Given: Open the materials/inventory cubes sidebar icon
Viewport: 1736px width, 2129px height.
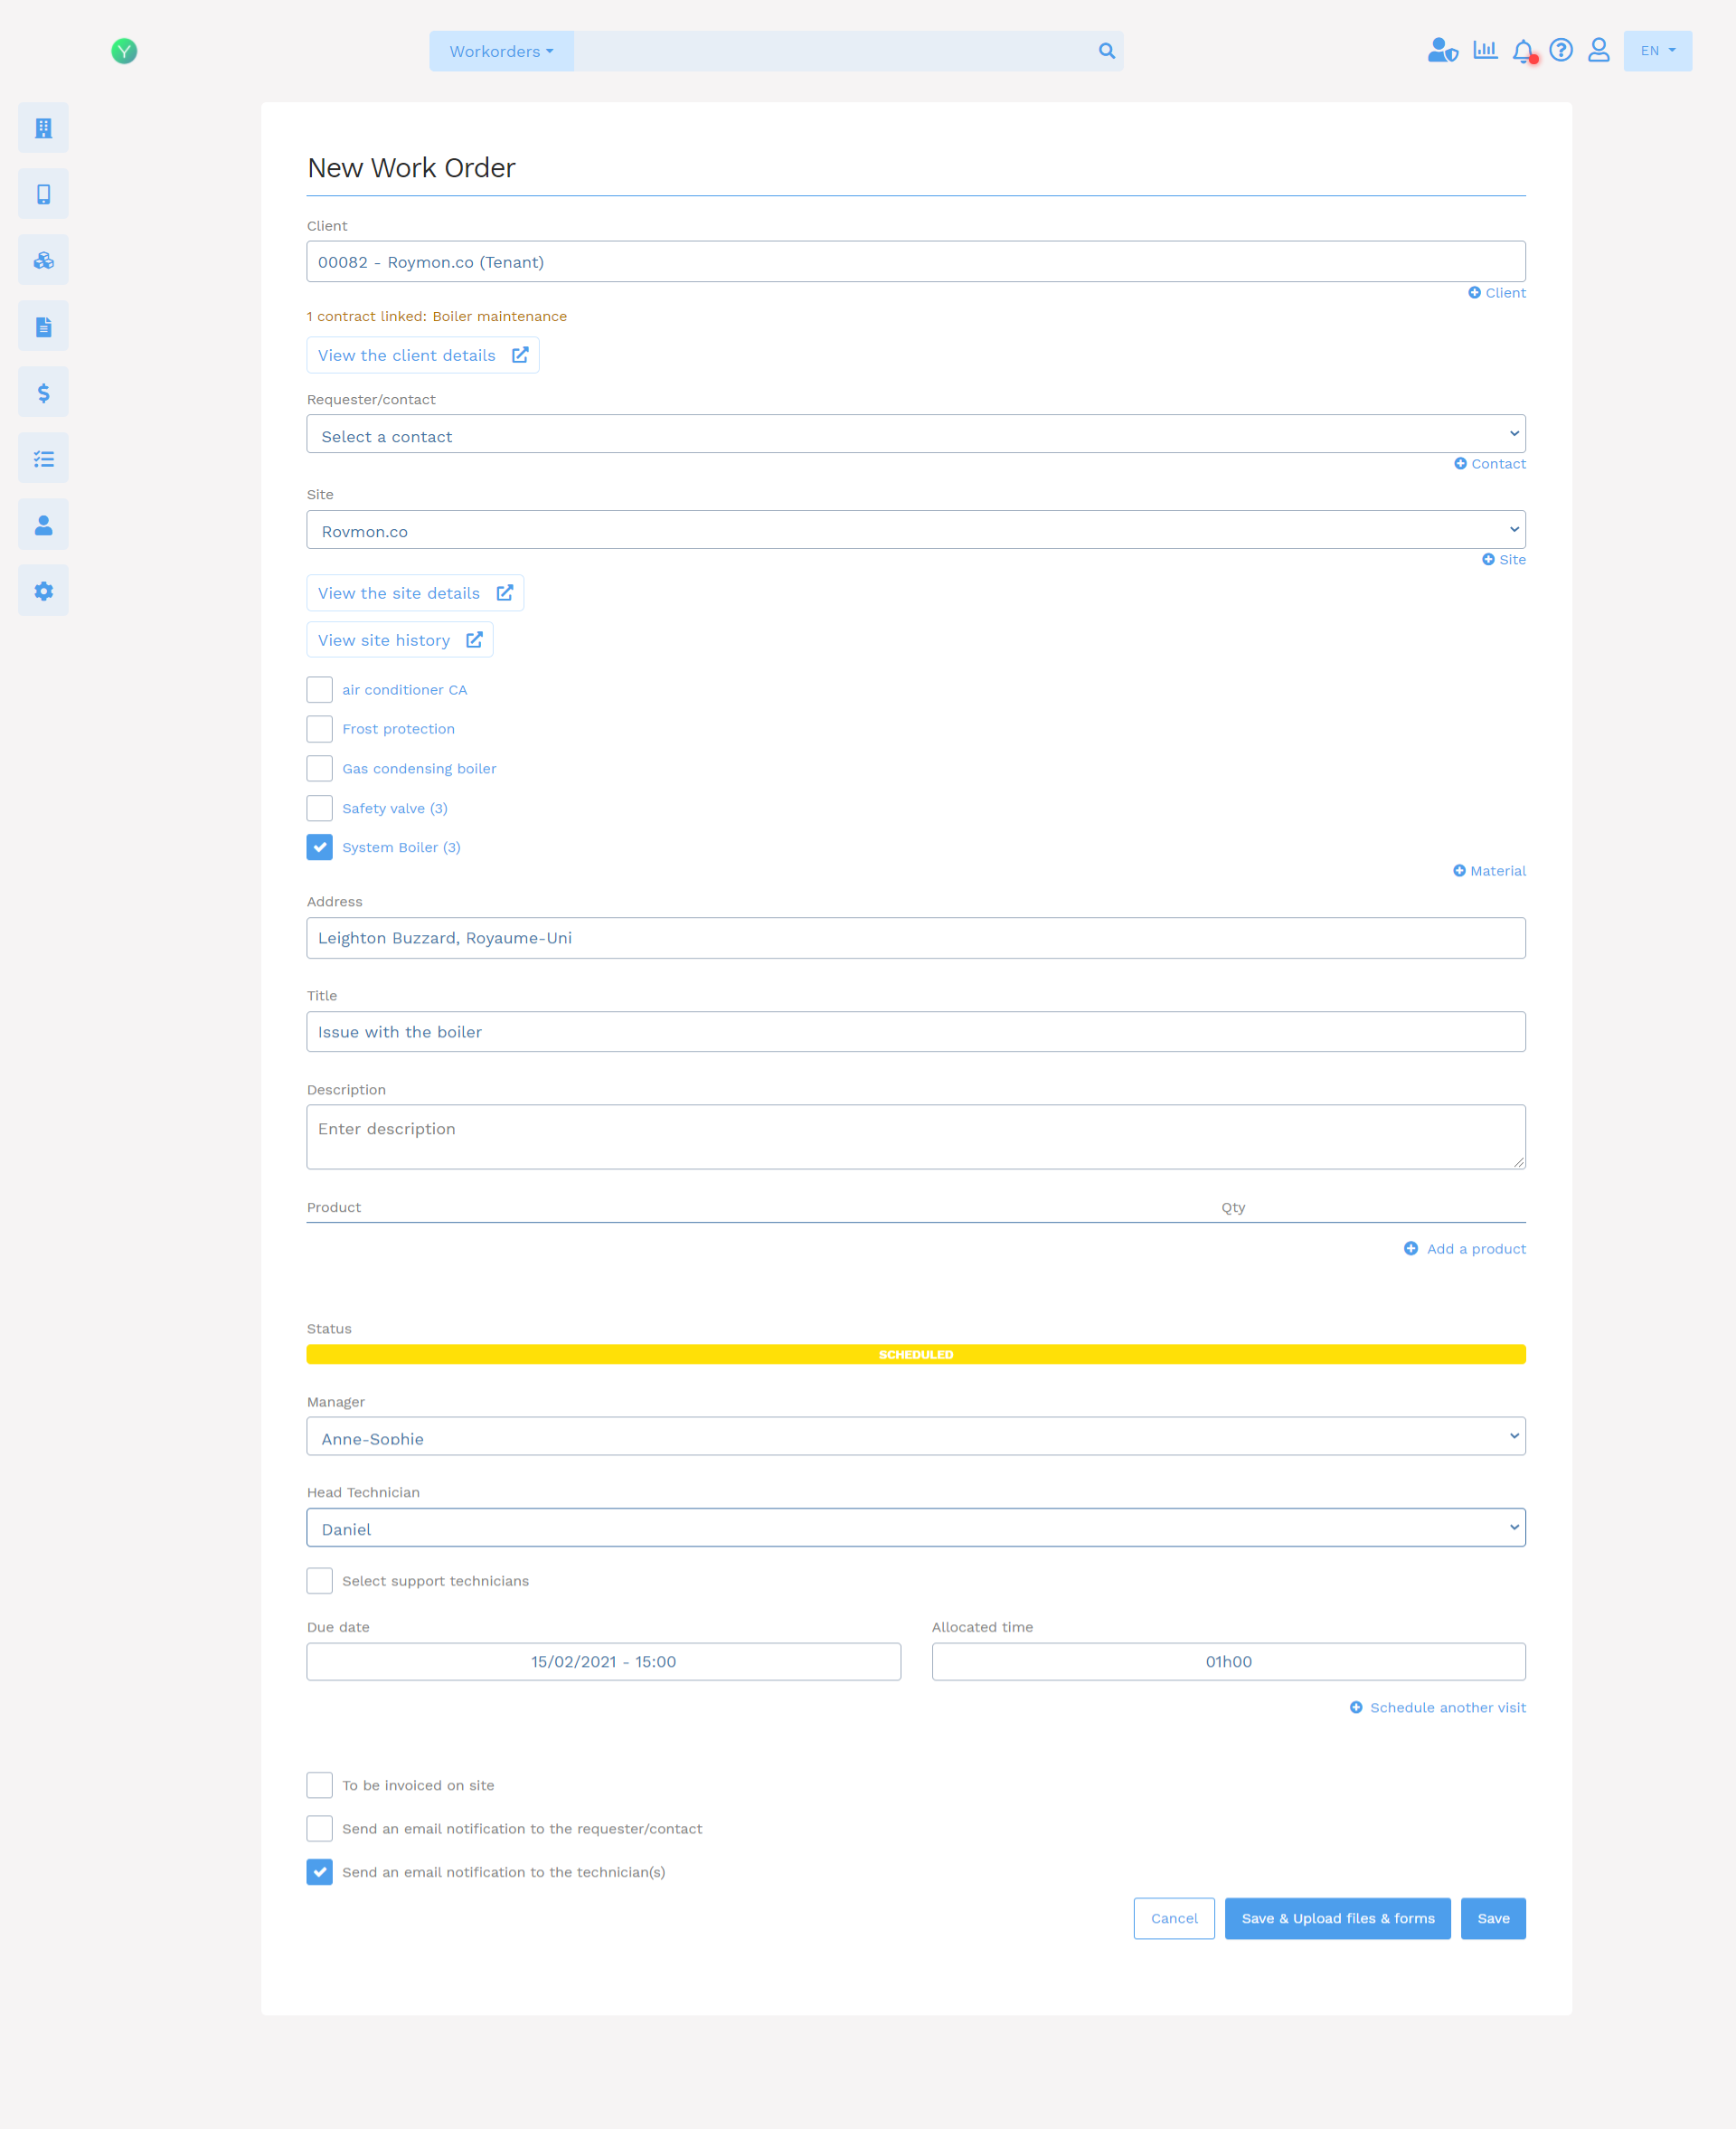Looking at the screenshot, I should (43, 259).
